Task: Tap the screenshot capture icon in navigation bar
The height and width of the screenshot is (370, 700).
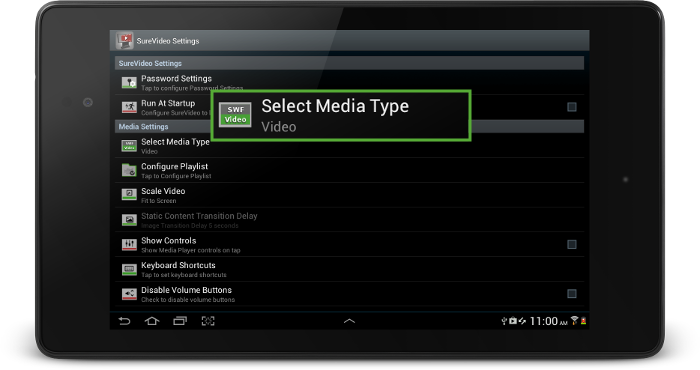Action: (208, 321)
